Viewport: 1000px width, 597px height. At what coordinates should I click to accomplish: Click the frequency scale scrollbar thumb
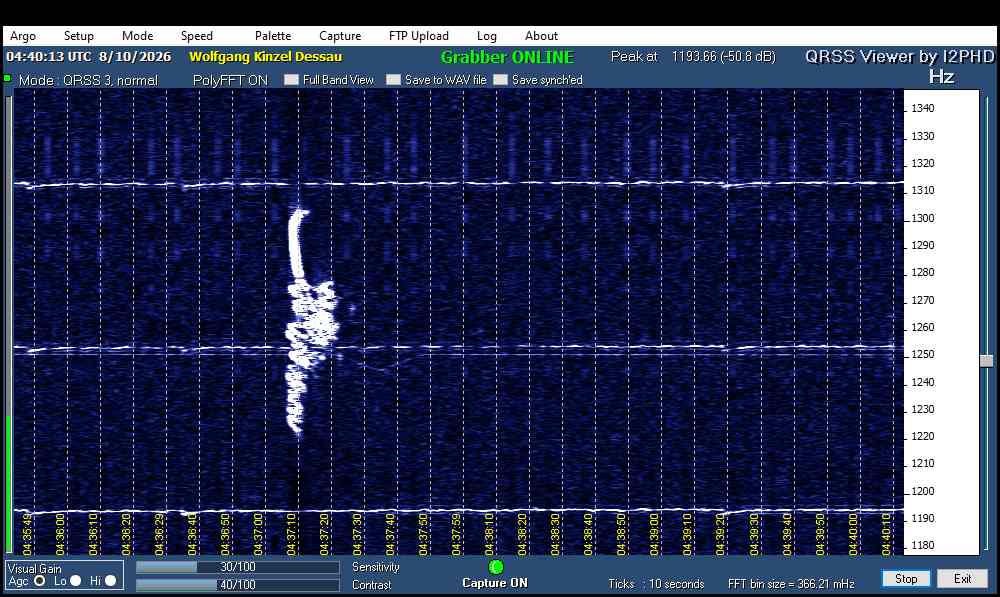[987, 360]
